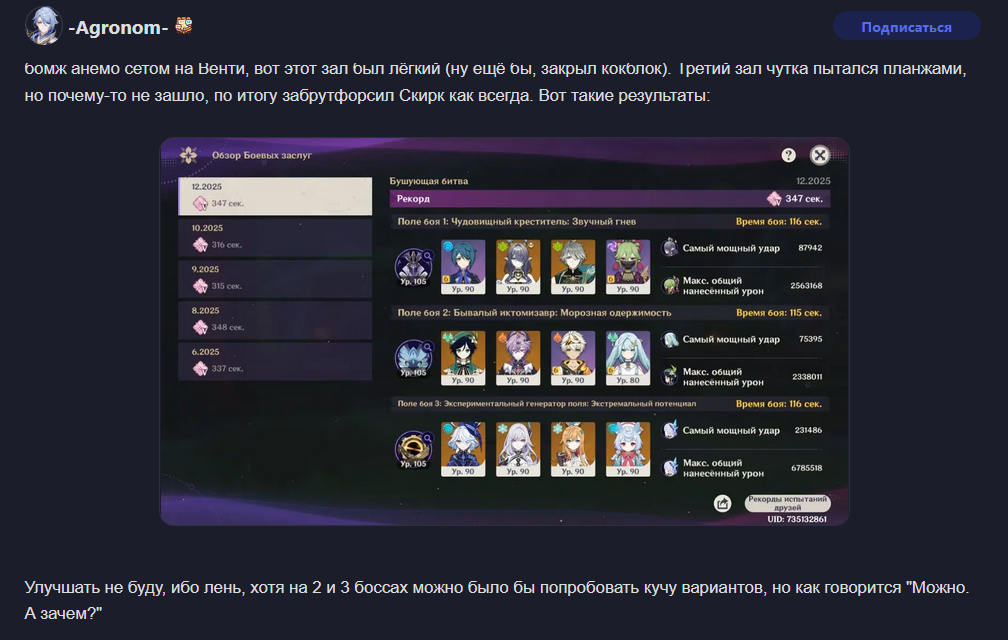
Task: Click the purple Рекорд 347 сек. bar
Action: pos(609,199)
